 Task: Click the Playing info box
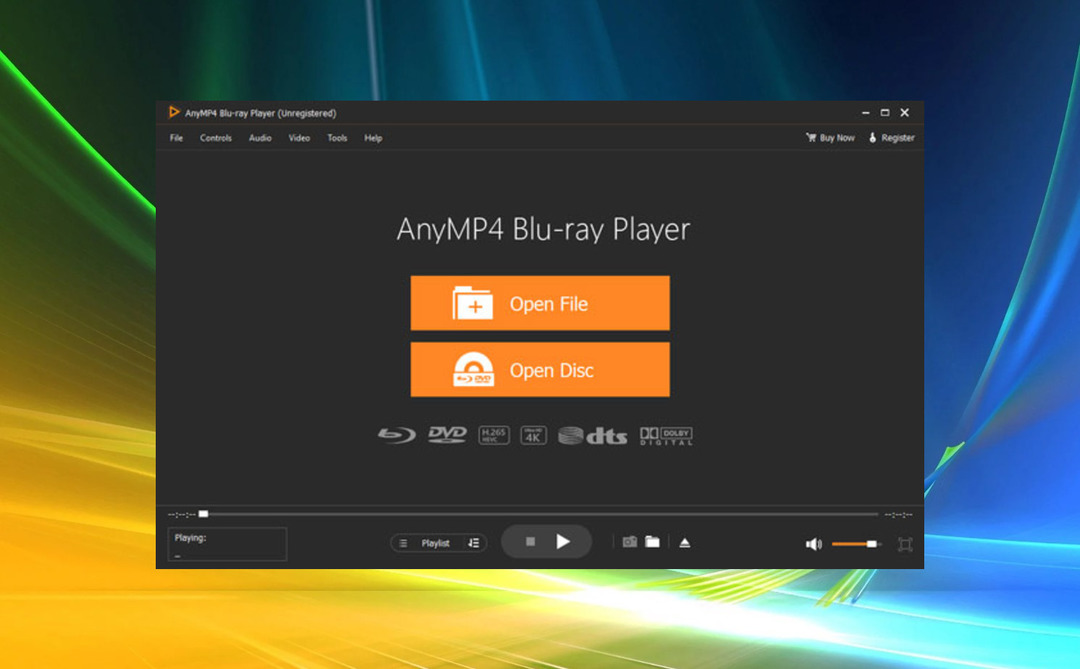tap(227, 544)
